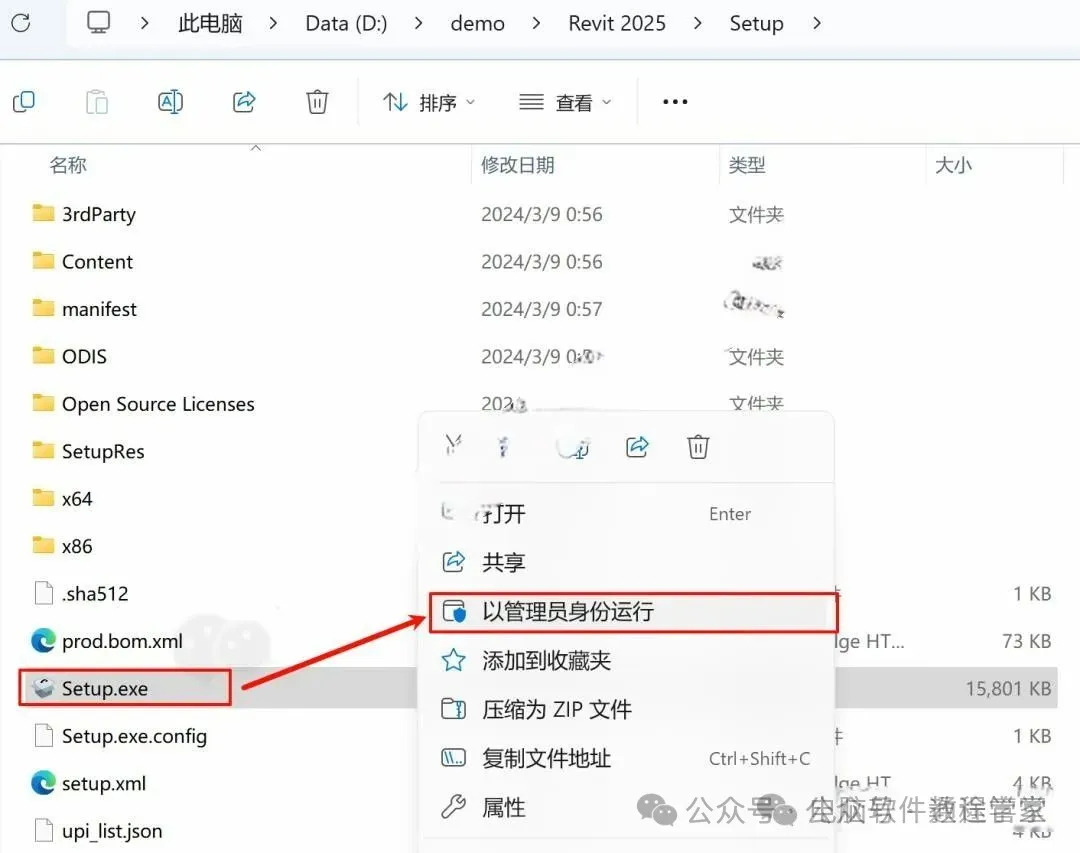Navigate to Data (D:) in breadcrumb
1080x853 pixels.
click(346, 23)
